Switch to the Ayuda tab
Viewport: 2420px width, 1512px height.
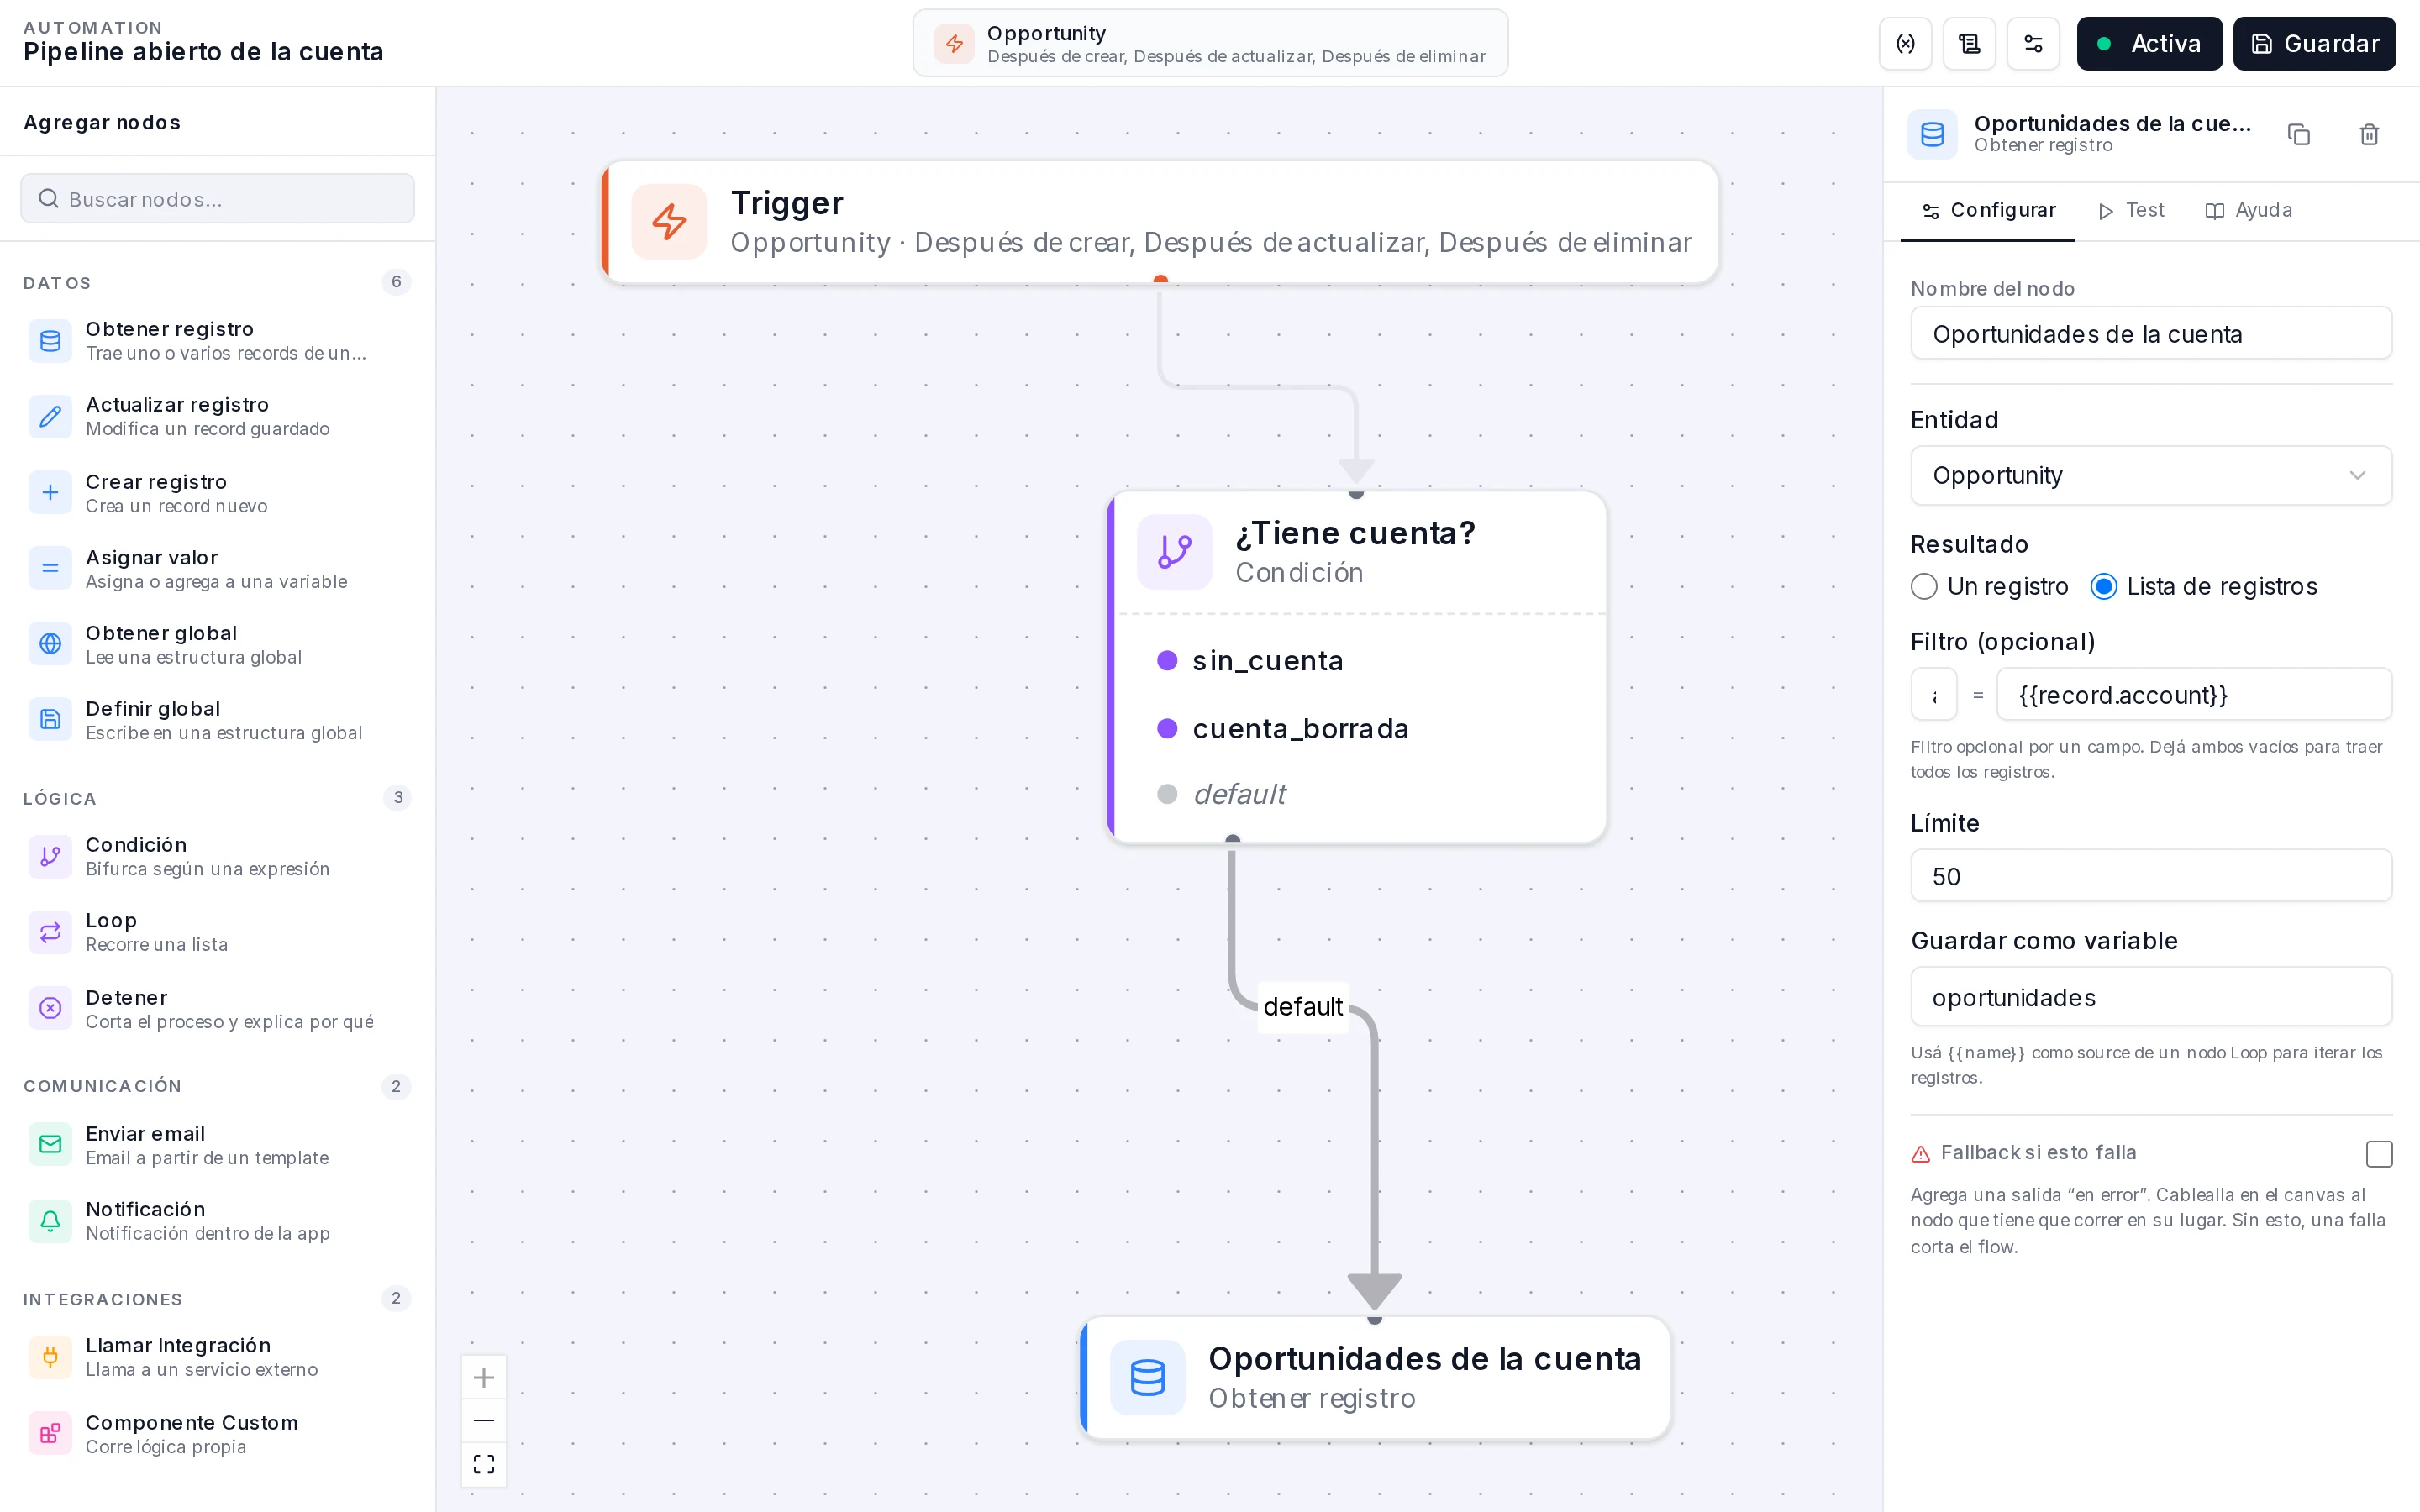pyautogui.click(x=2249, y=210)
